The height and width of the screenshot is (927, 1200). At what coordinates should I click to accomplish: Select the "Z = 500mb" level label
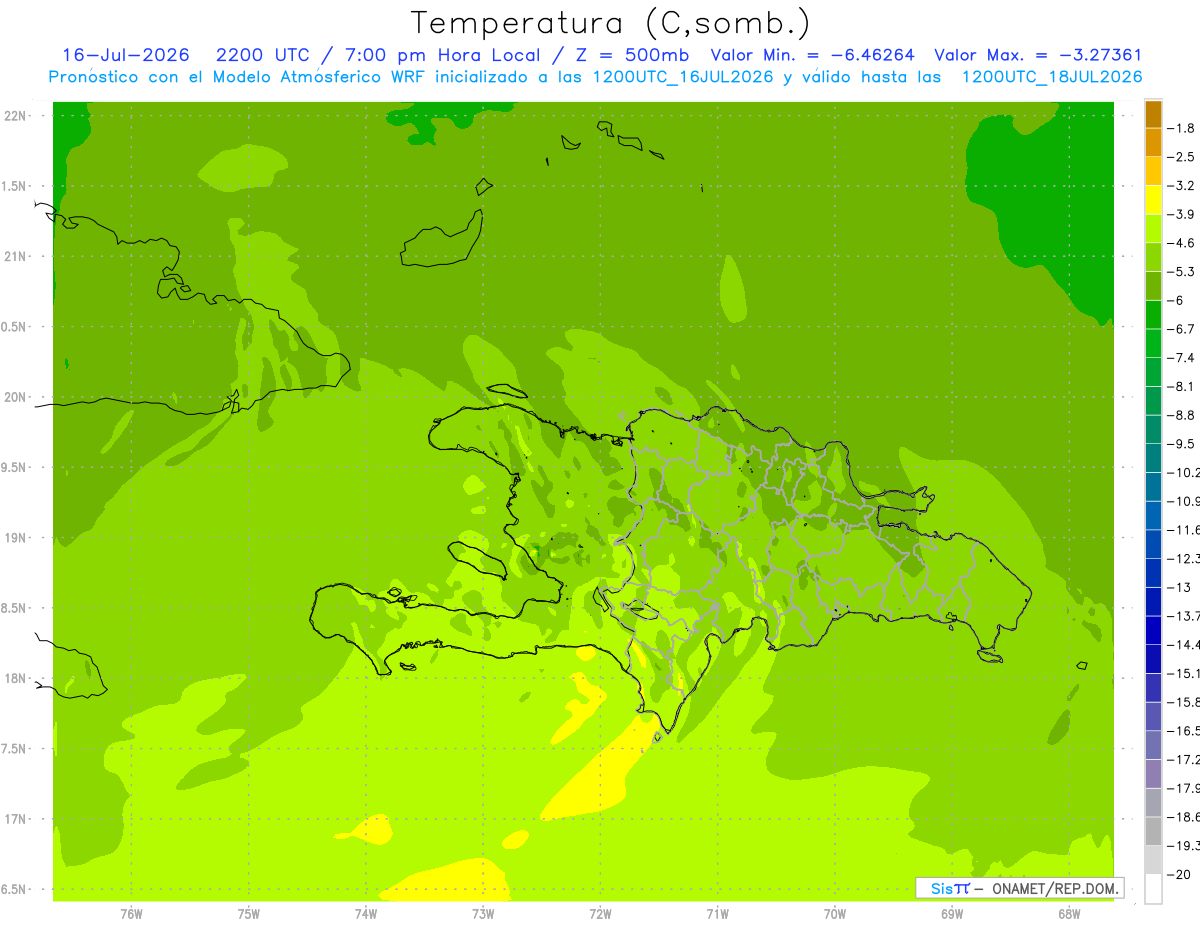coord(633,55)
